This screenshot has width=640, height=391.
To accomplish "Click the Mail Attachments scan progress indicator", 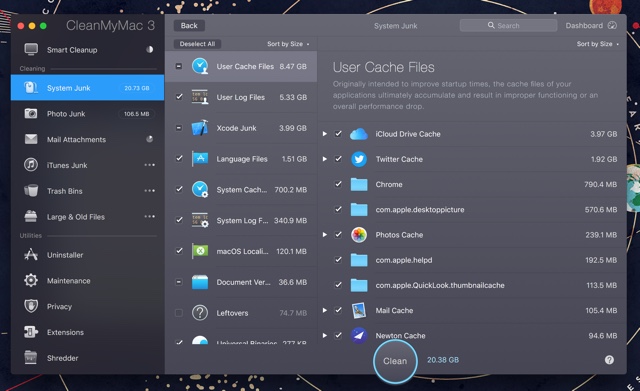I will pyautogui.click(x=150, y=139).
